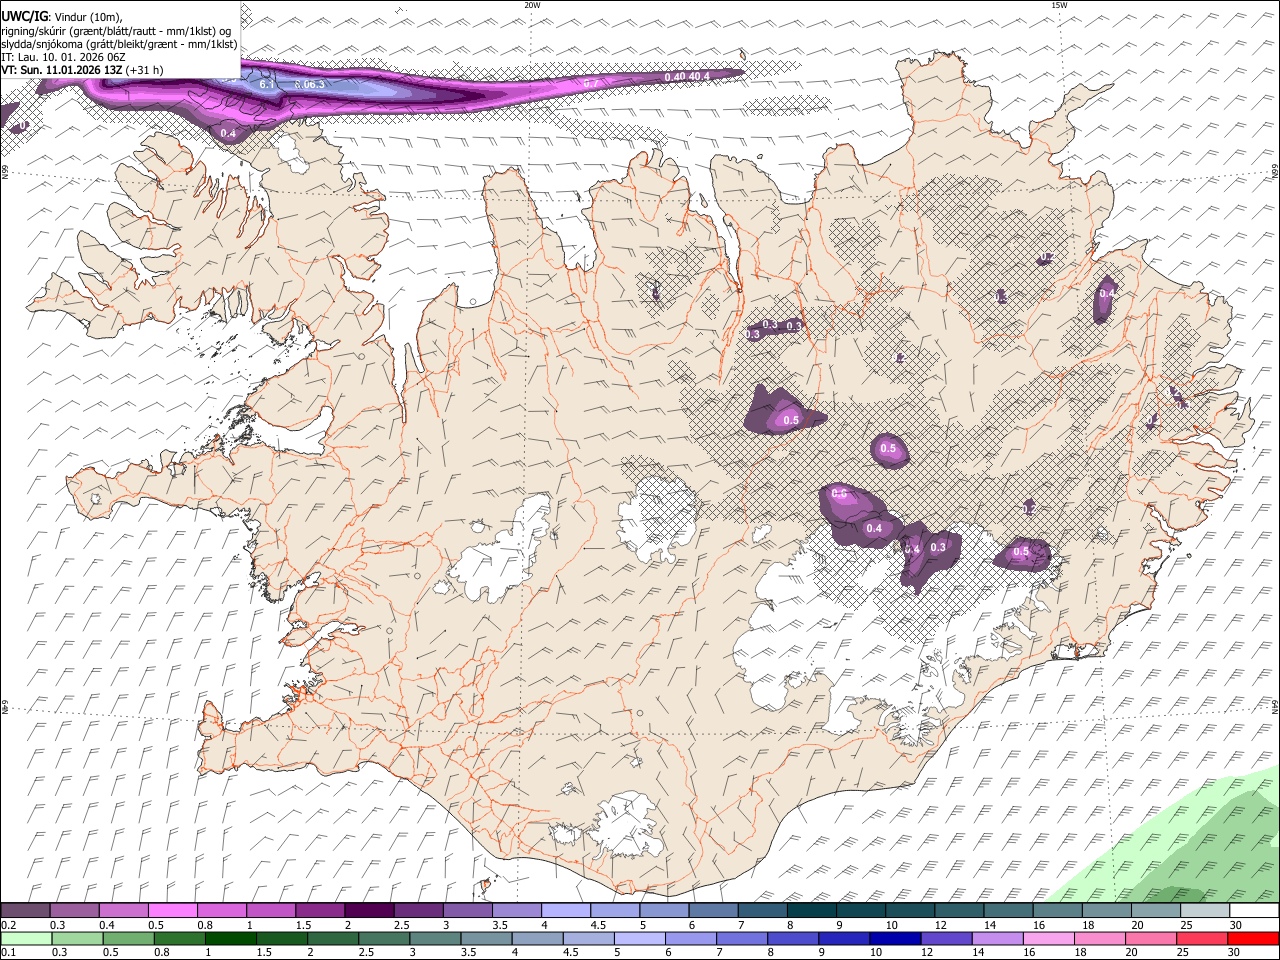The image size is (1280, 960).
Task: Click the '6.1' value in northern snow band
Action: (267, 85)
